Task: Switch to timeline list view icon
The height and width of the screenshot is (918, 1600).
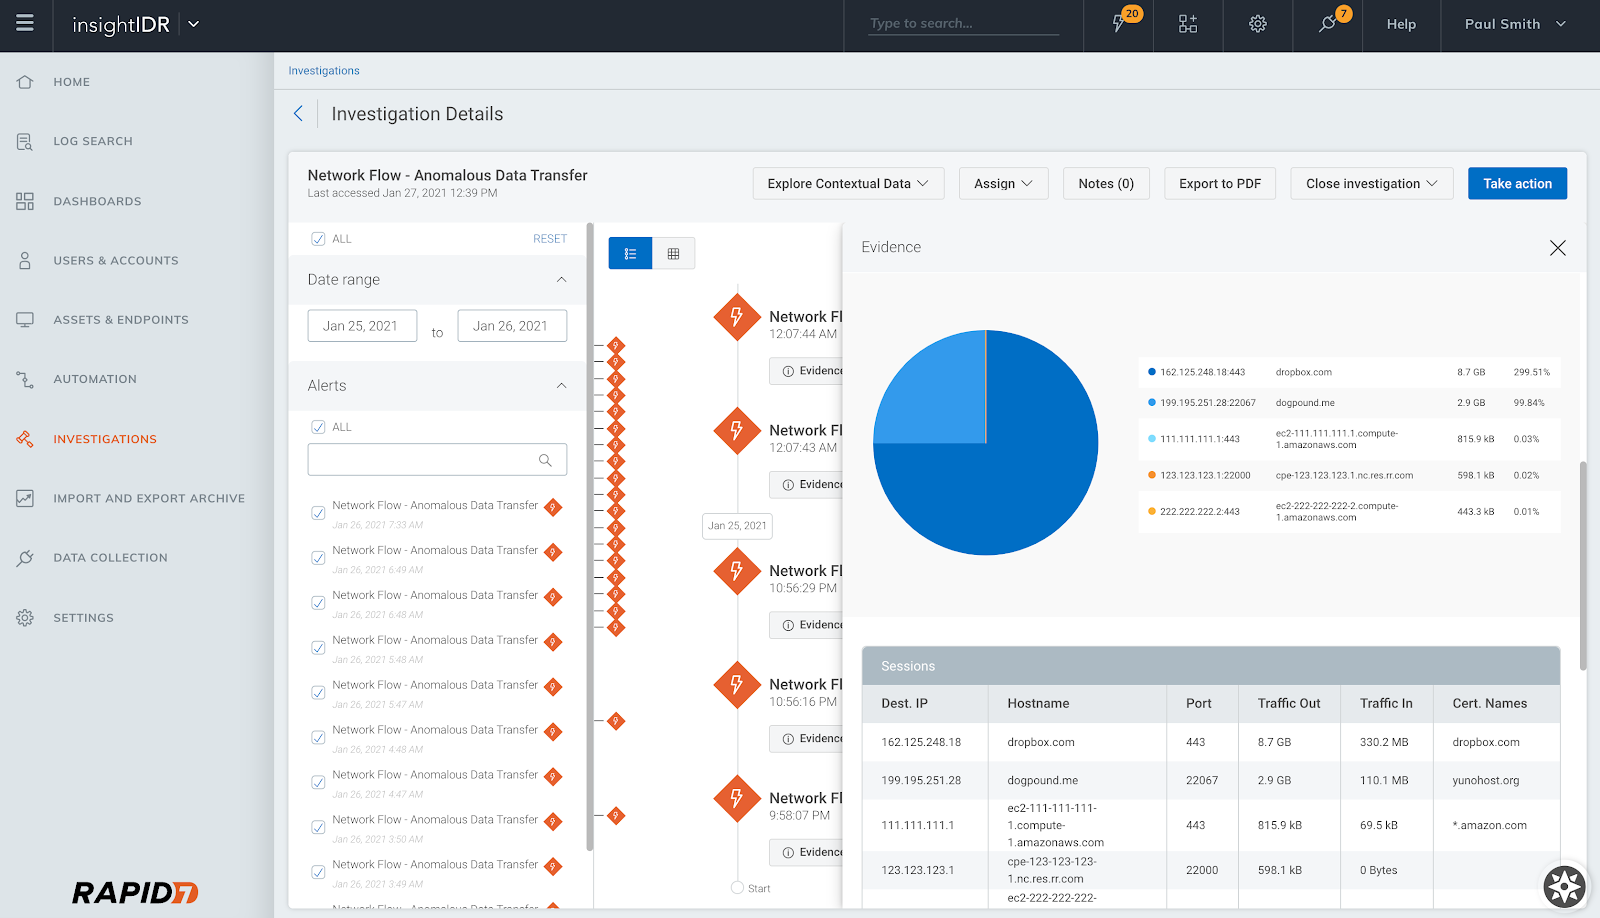Action: tap(630, 254)
